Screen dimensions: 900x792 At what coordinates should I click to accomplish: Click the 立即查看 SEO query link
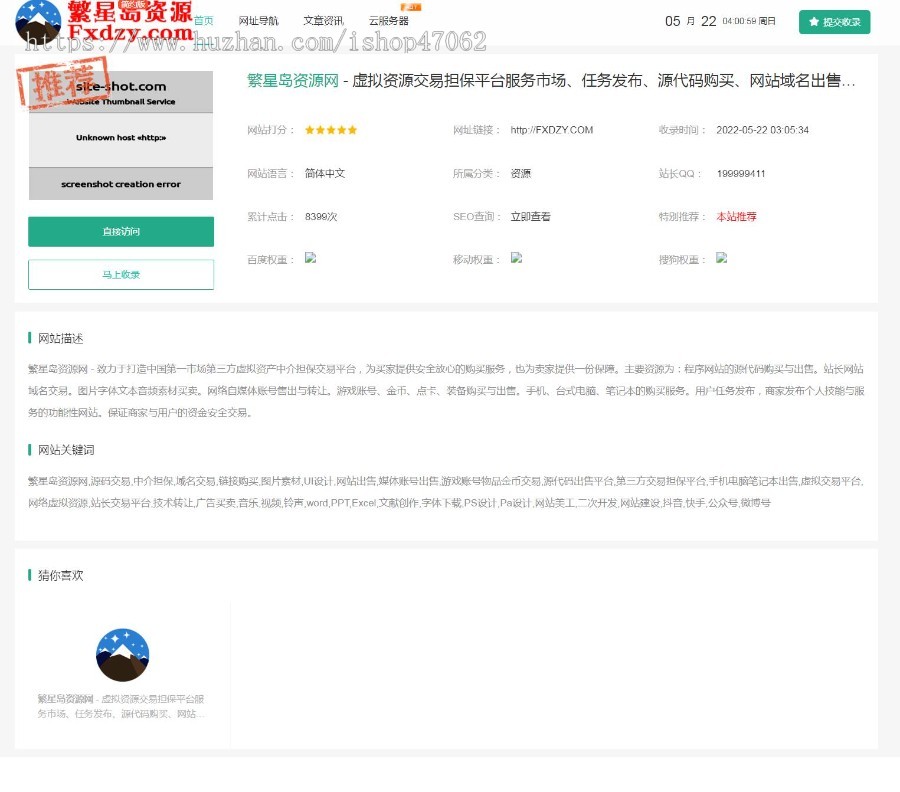(530, 216)
